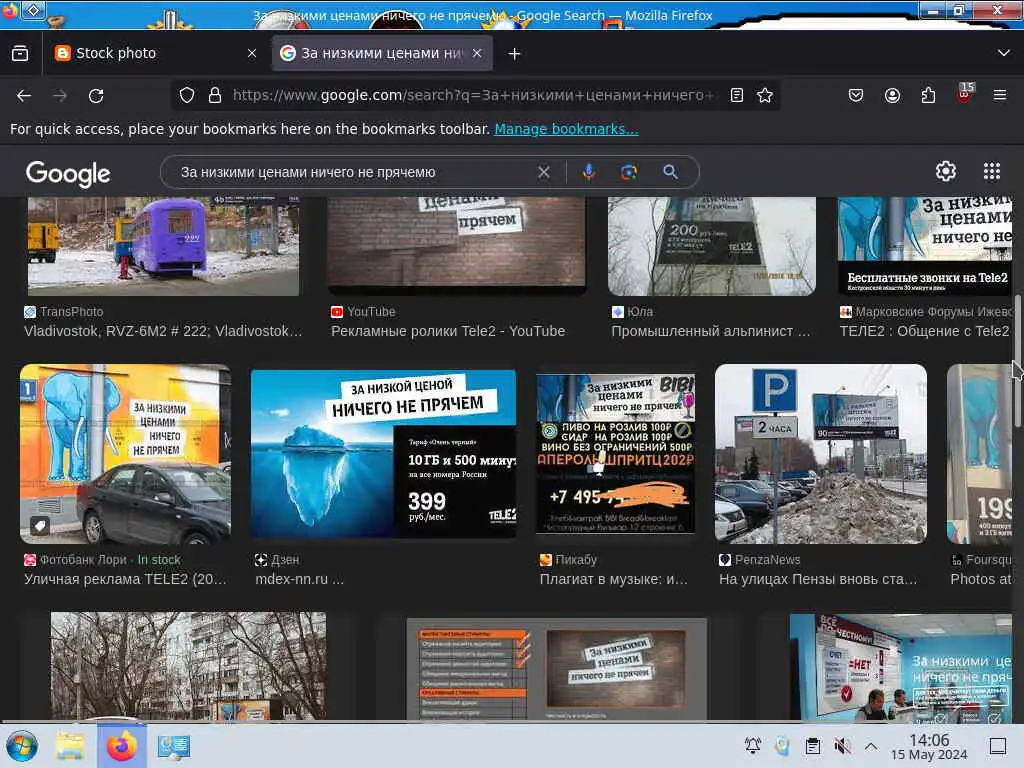This screenshot has height=768, width=1024.
Task: Open Плагиат в музыке result title
Action: (x=614, y=579)
